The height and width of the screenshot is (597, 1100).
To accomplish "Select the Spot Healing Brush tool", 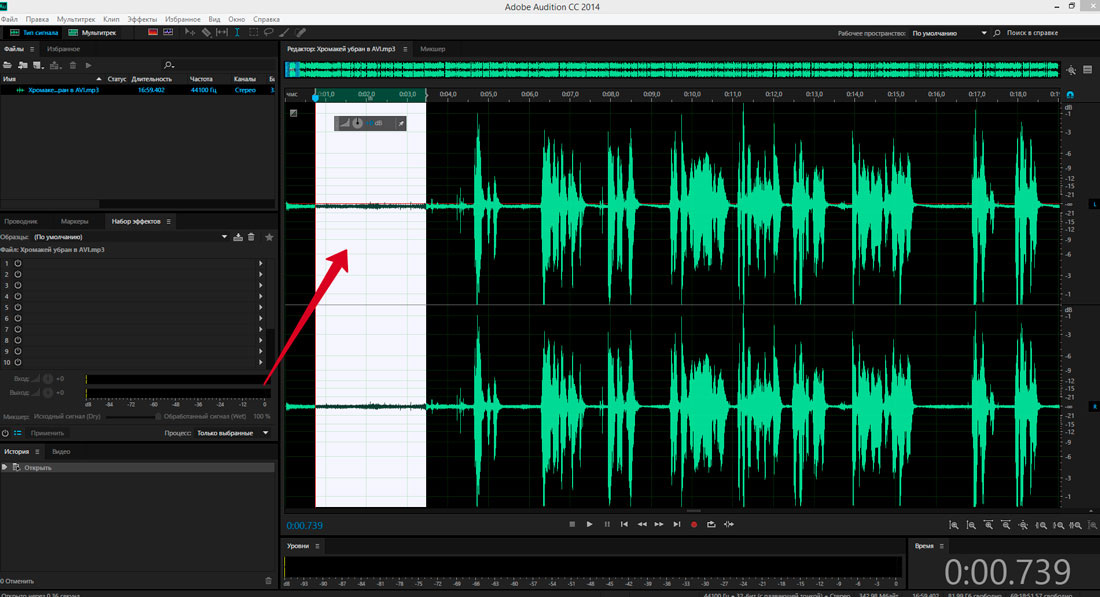I will pos(300,32).
